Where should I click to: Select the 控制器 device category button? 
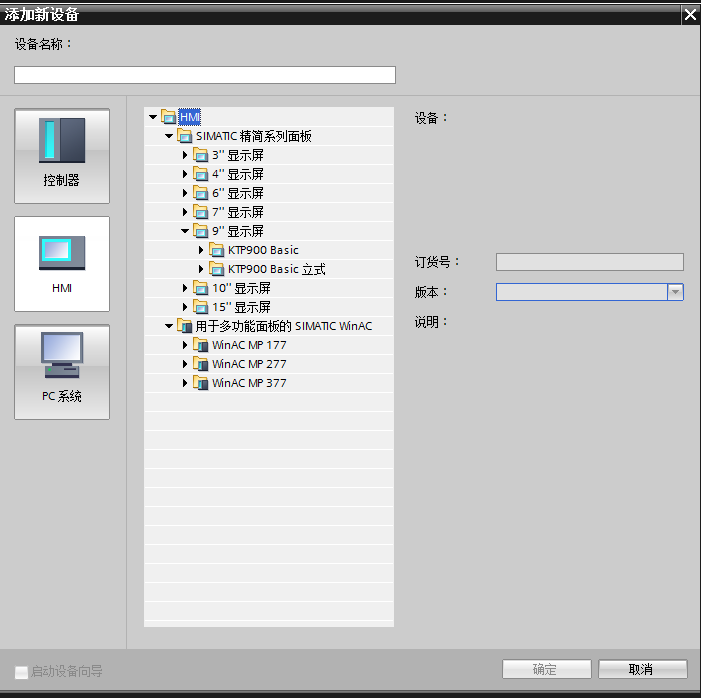(62, 156)
